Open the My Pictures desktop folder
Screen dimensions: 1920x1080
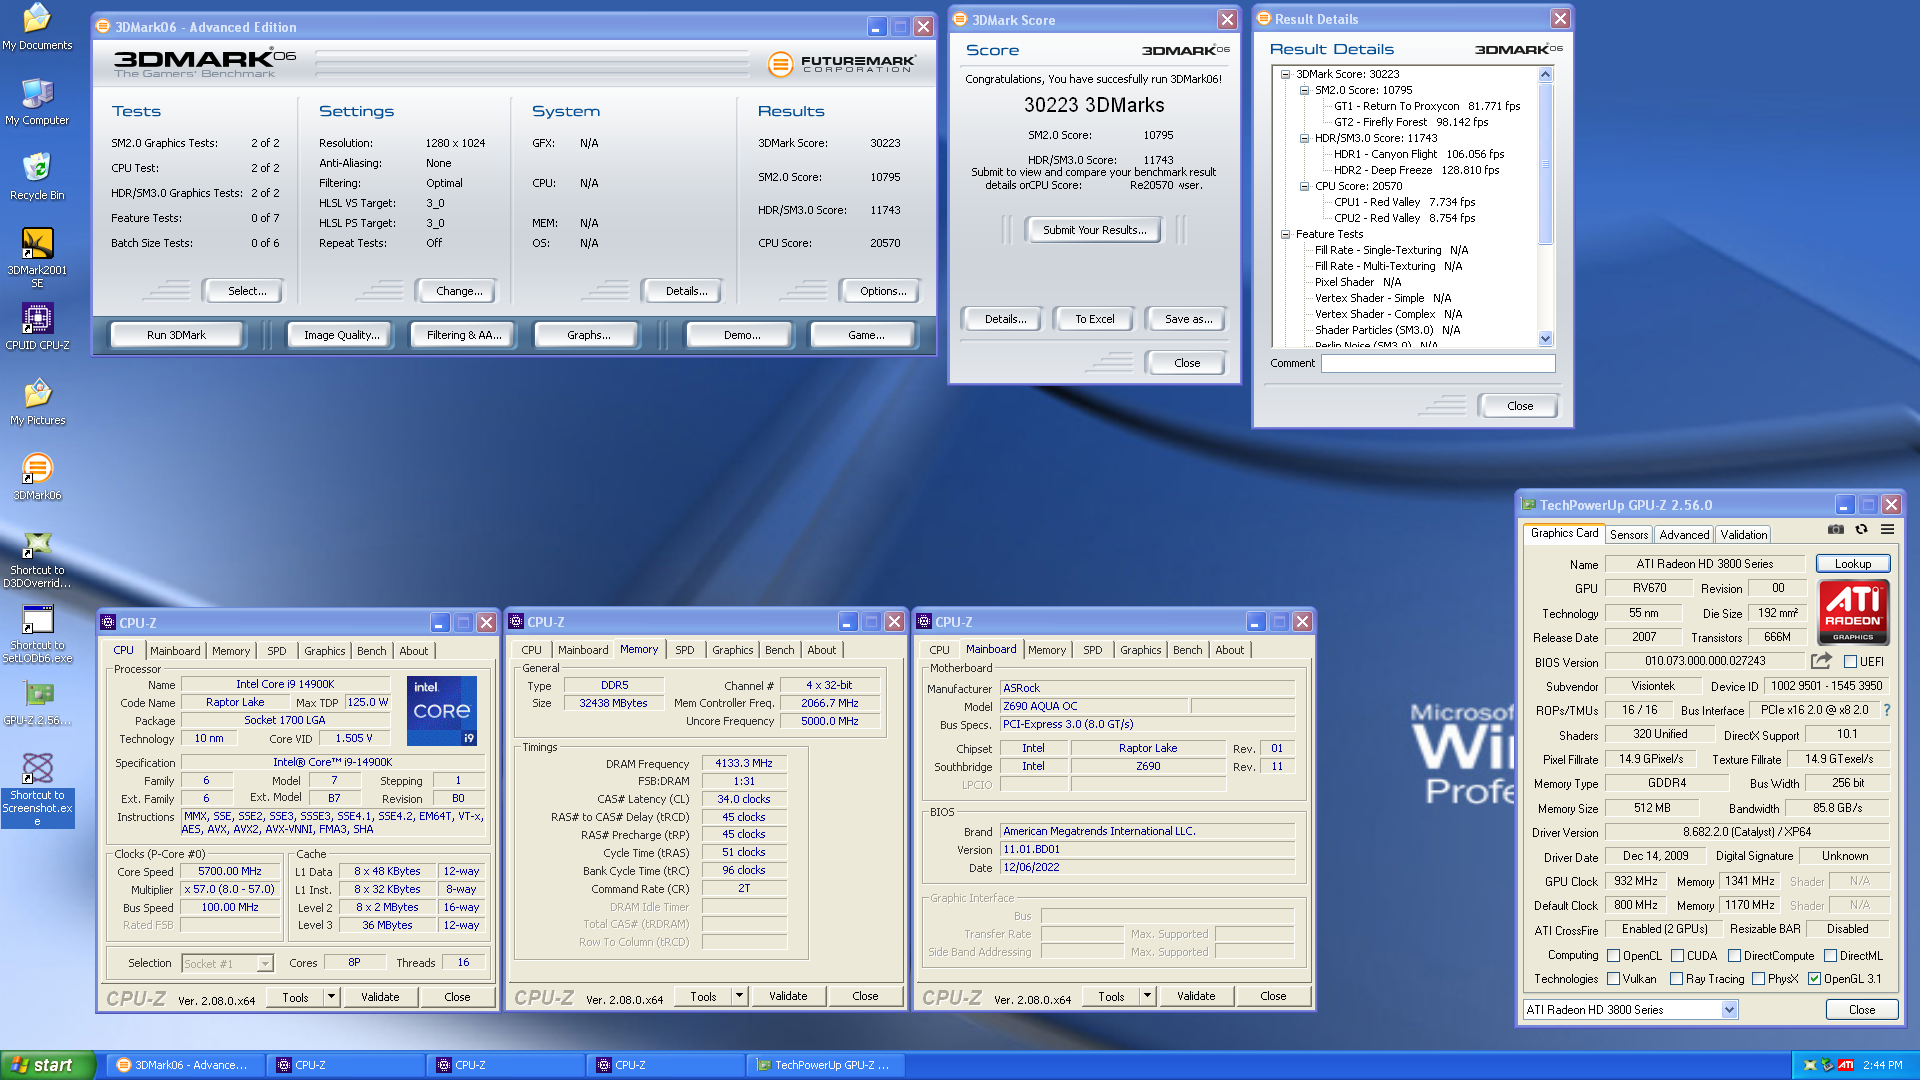(x=37, y=402)
